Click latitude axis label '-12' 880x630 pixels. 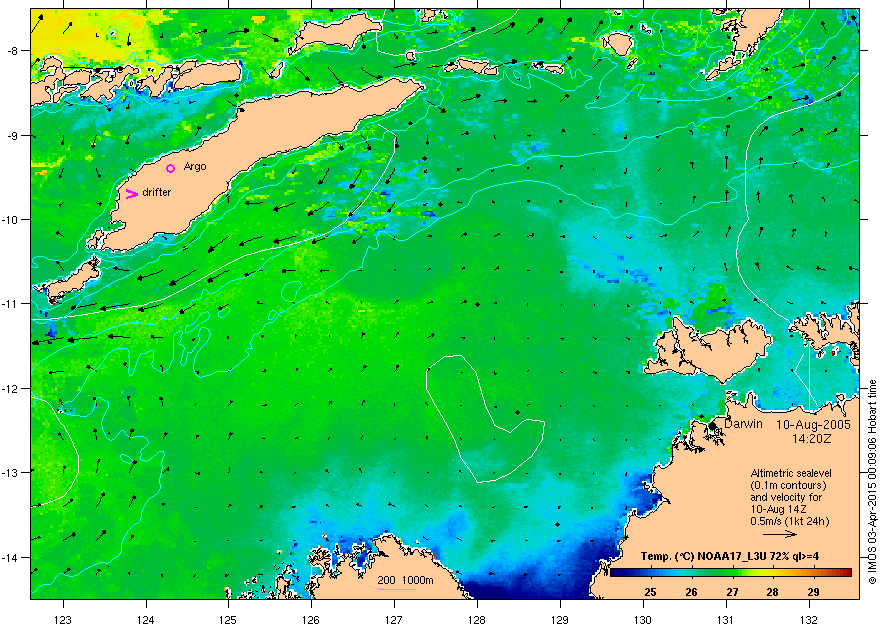pyautogui.click(x=10, y=389)
